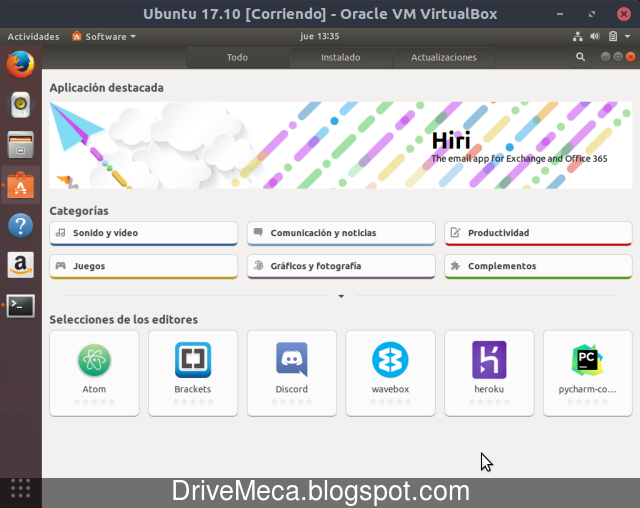
Task: Open the Files manager dock icon
Action: (x=20, y=145)
